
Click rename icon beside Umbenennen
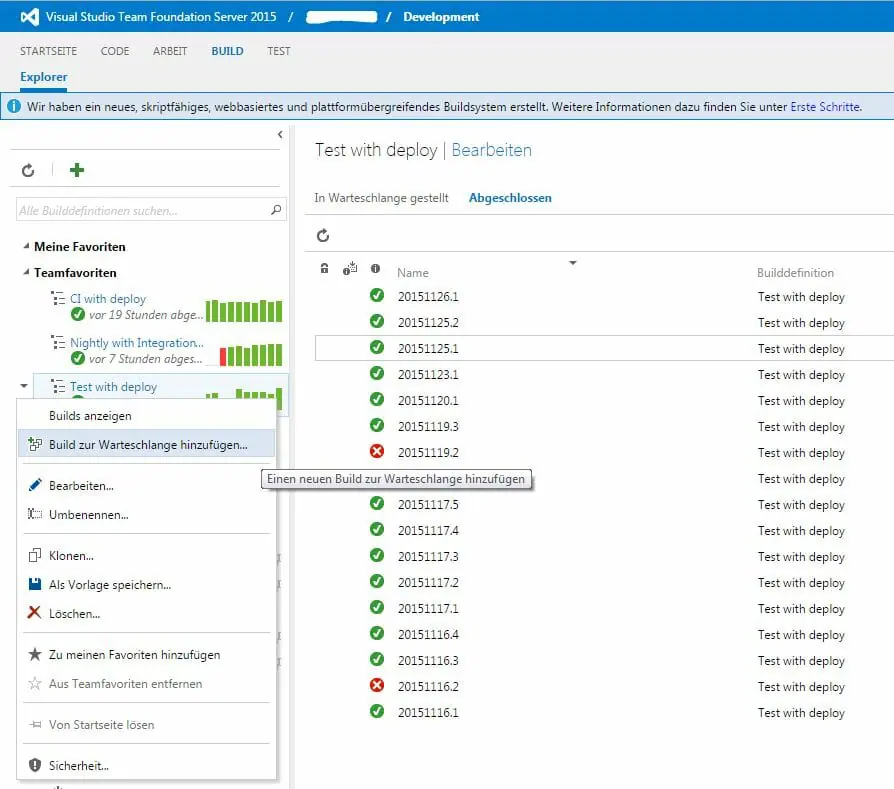tap(35, 514)
